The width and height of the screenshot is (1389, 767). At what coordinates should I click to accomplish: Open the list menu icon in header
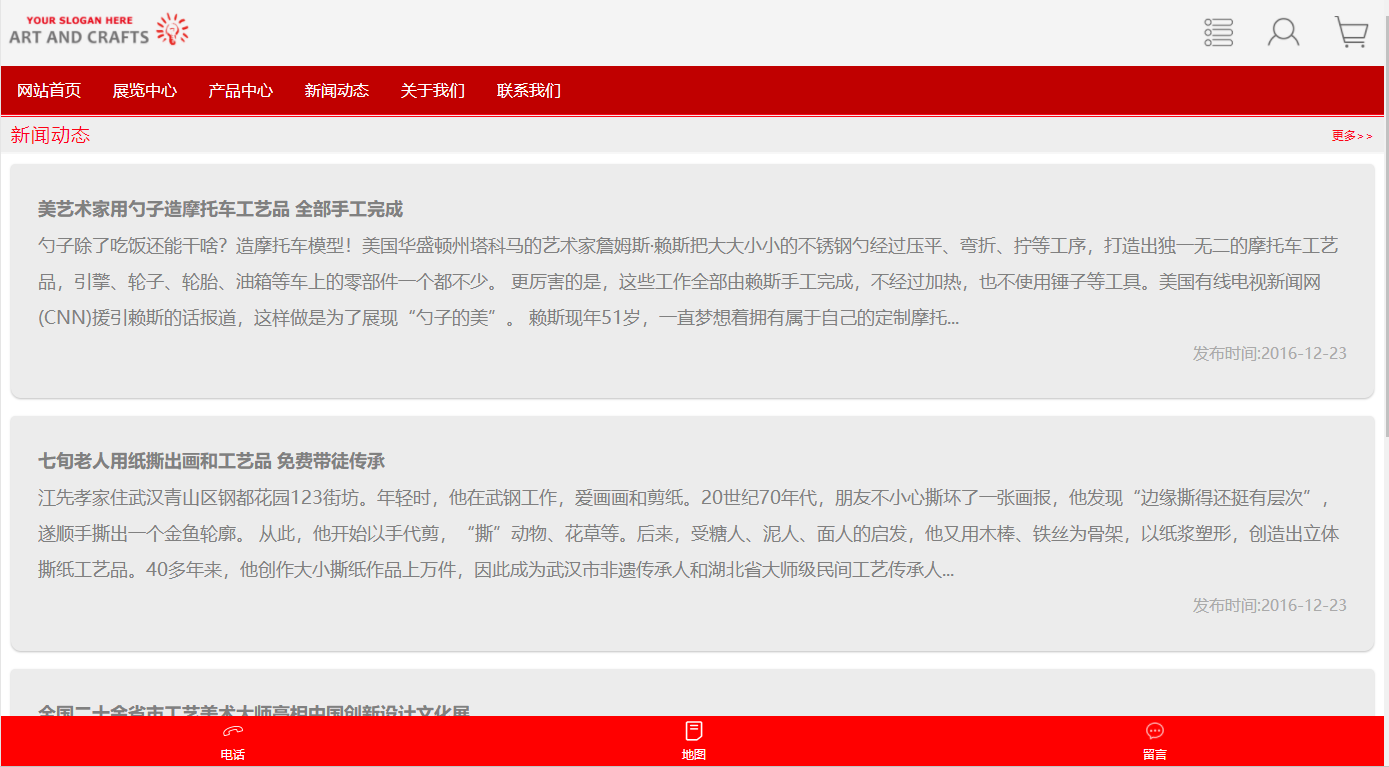[x=1218, y=32]
